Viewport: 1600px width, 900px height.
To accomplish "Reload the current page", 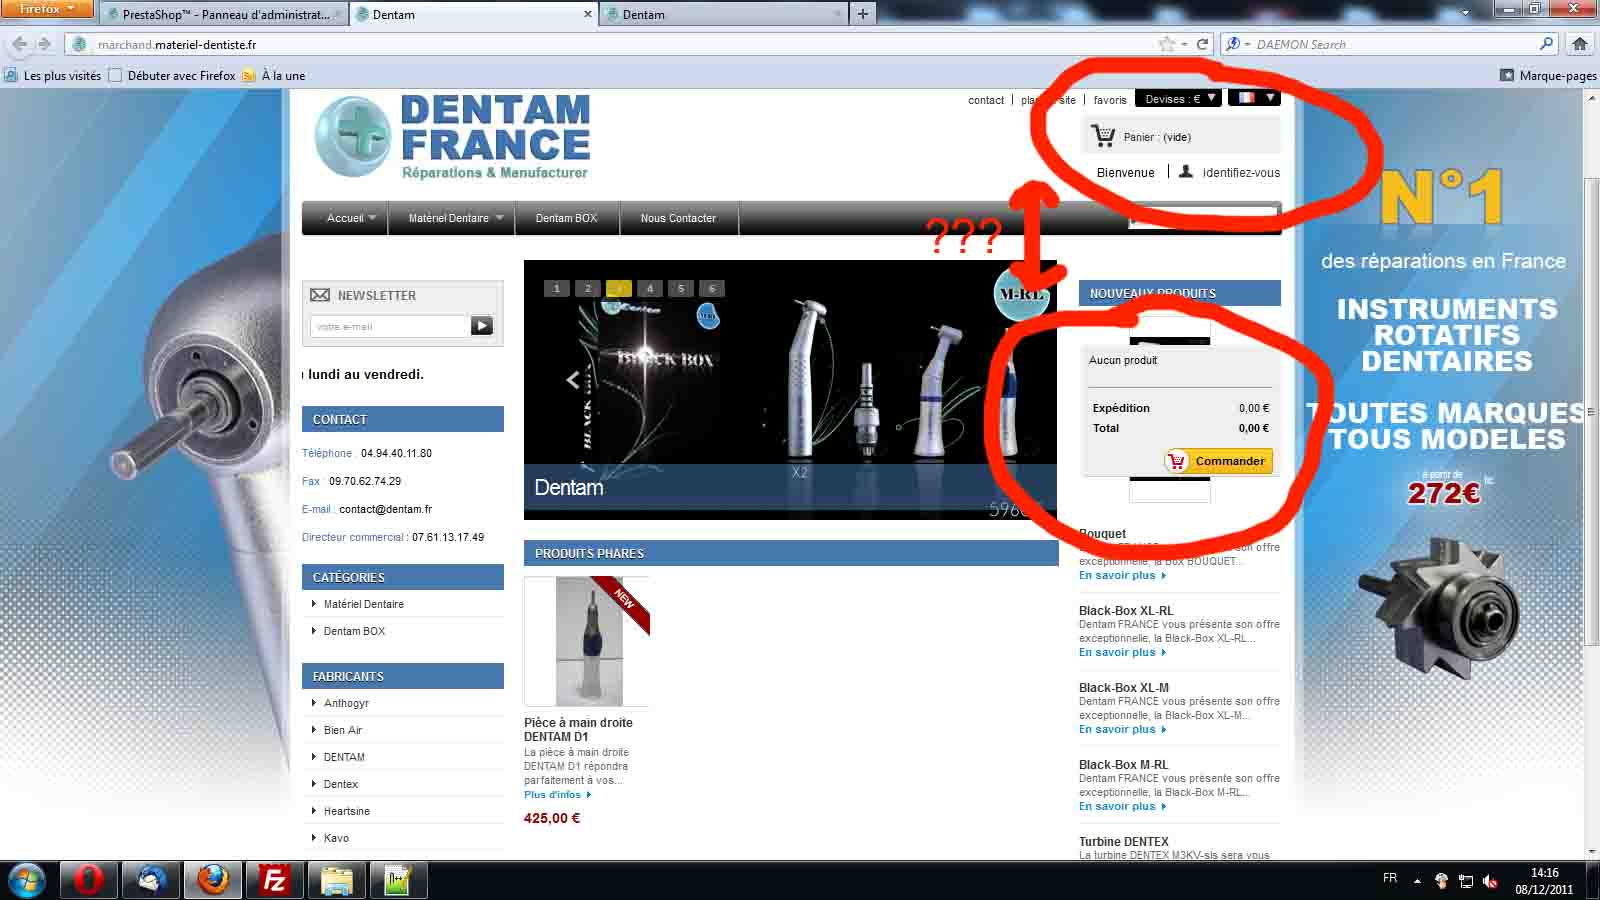I will pyautogui.click(x=1203, y=44).
